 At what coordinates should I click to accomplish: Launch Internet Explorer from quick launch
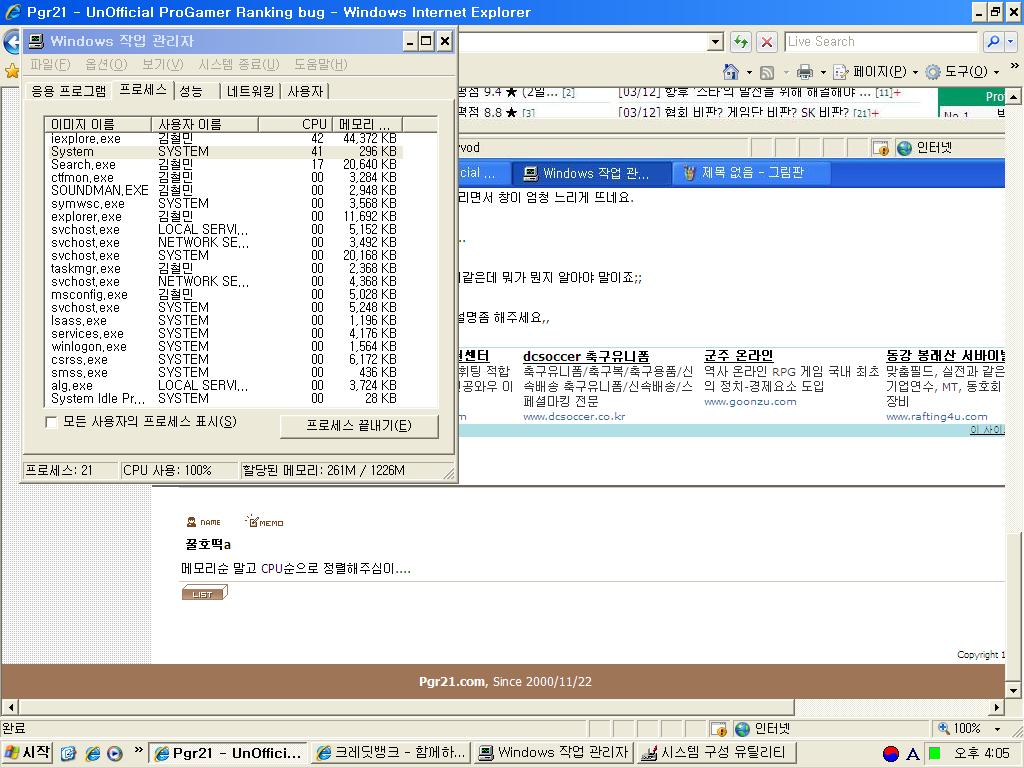[x=92, y=754]
